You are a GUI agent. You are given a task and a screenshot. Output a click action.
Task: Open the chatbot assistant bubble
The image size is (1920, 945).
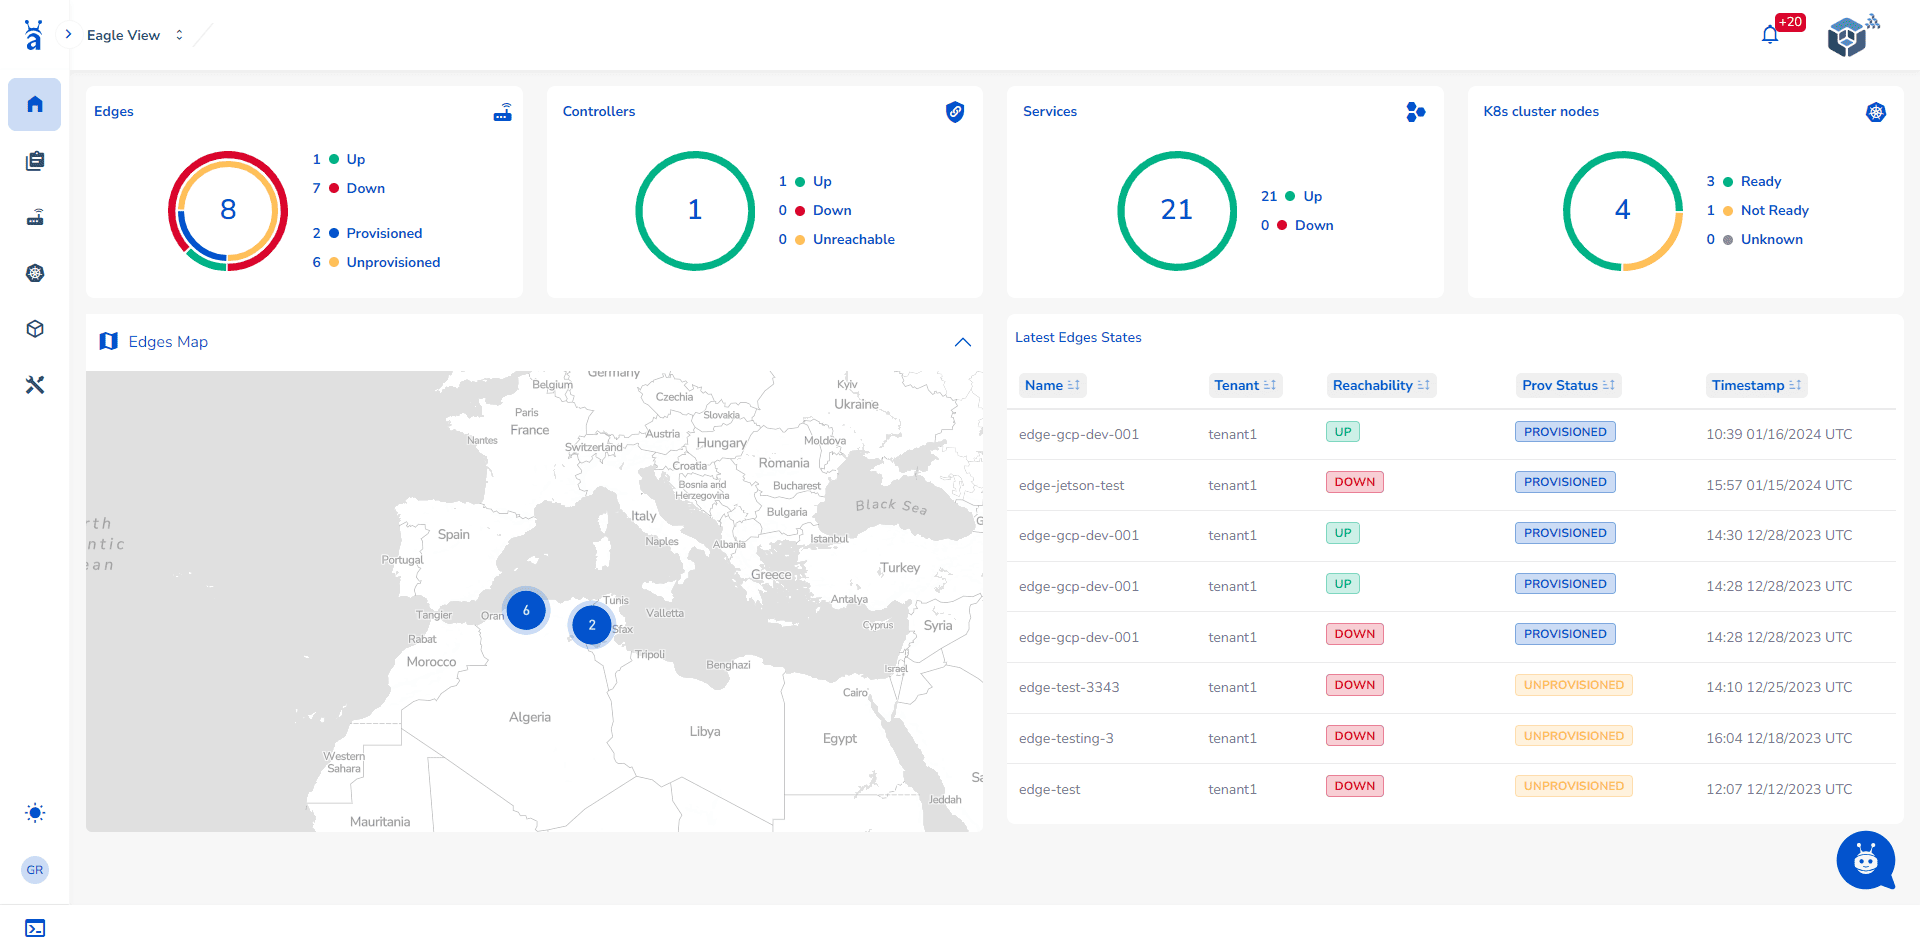pyautogui.click(x=1865, y=860)
